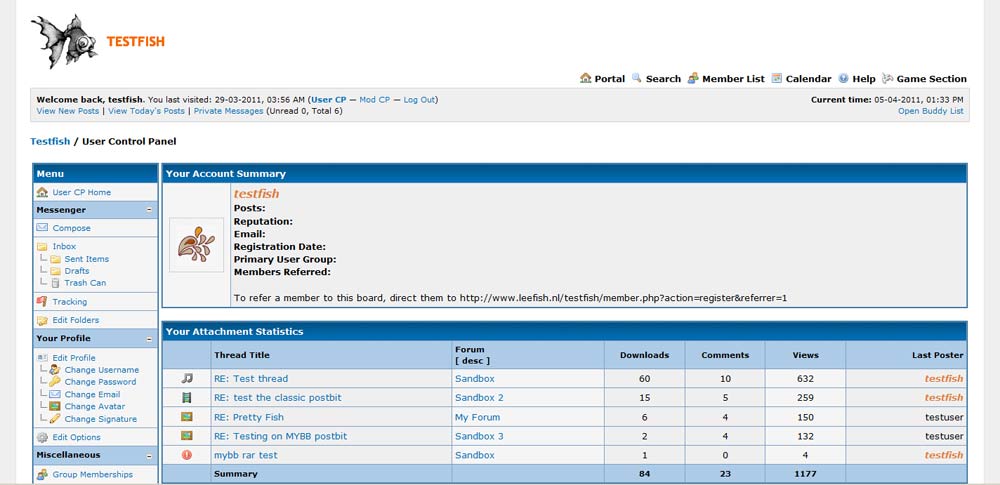Click the Trash Can icon in Messenger
Viewport: 1000px width, 485px height.
(56, 283)
